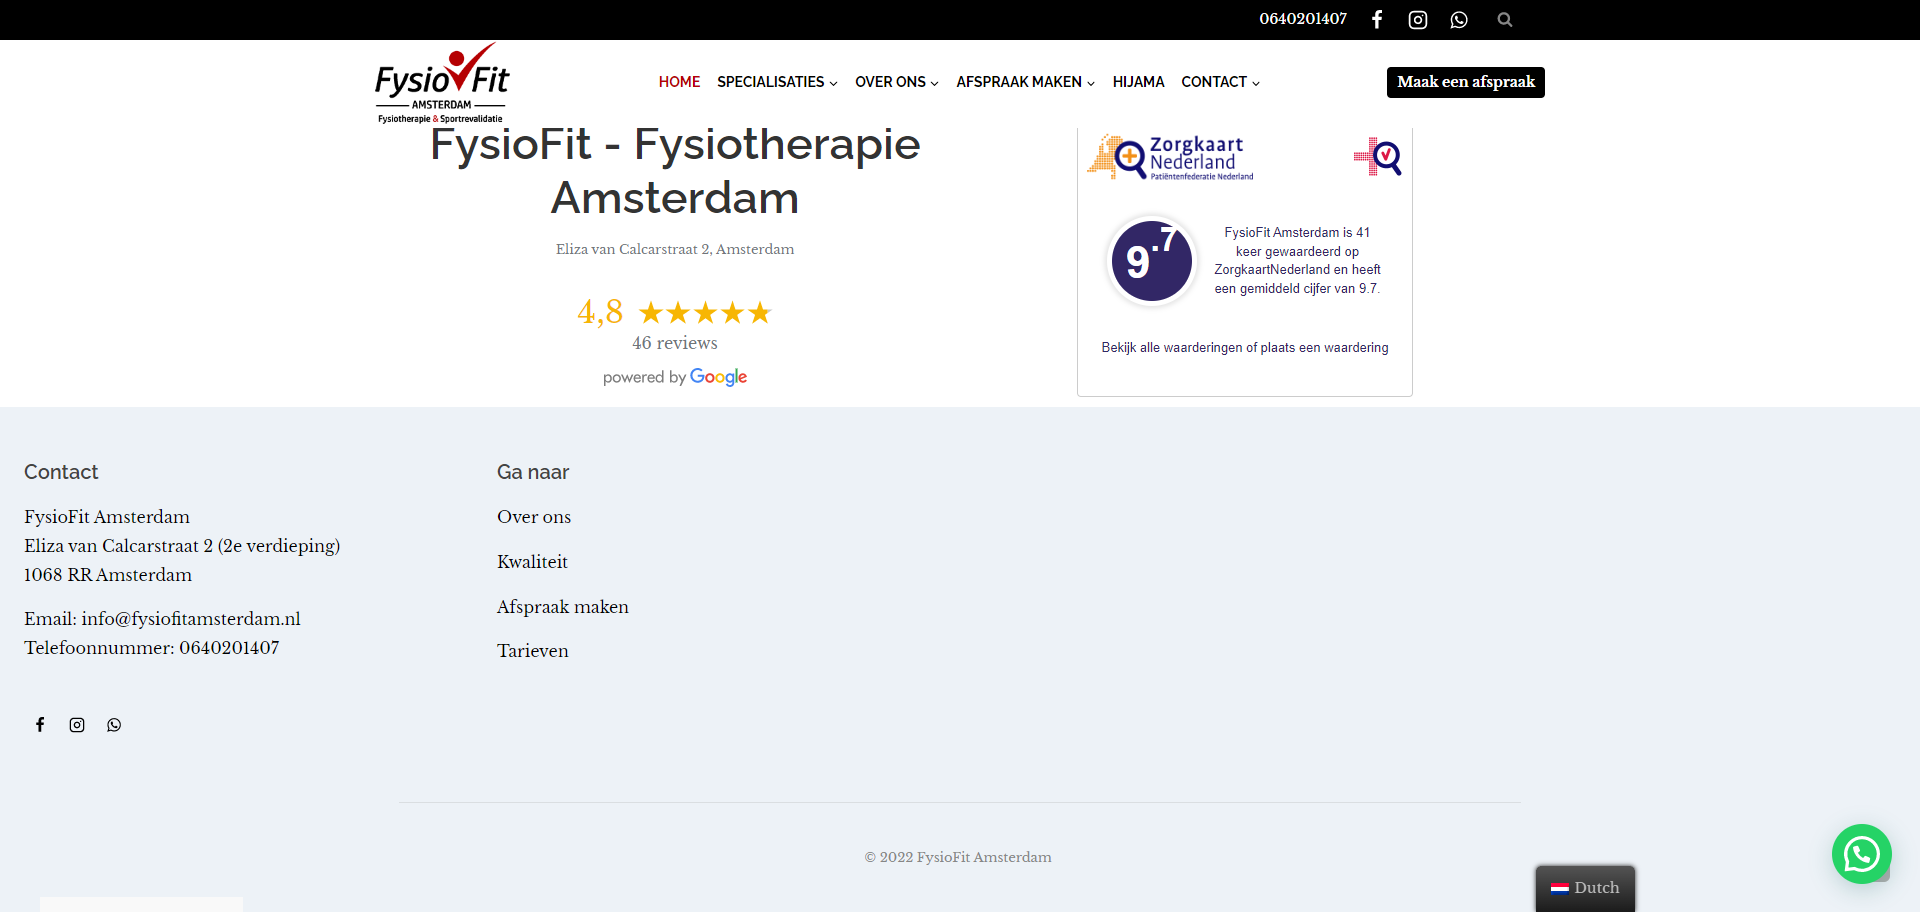Image resolution: width=1920 pixels, height=912 pixels.
Task: Click the Dutch flag in language switcher
Action: point(1560,888)
